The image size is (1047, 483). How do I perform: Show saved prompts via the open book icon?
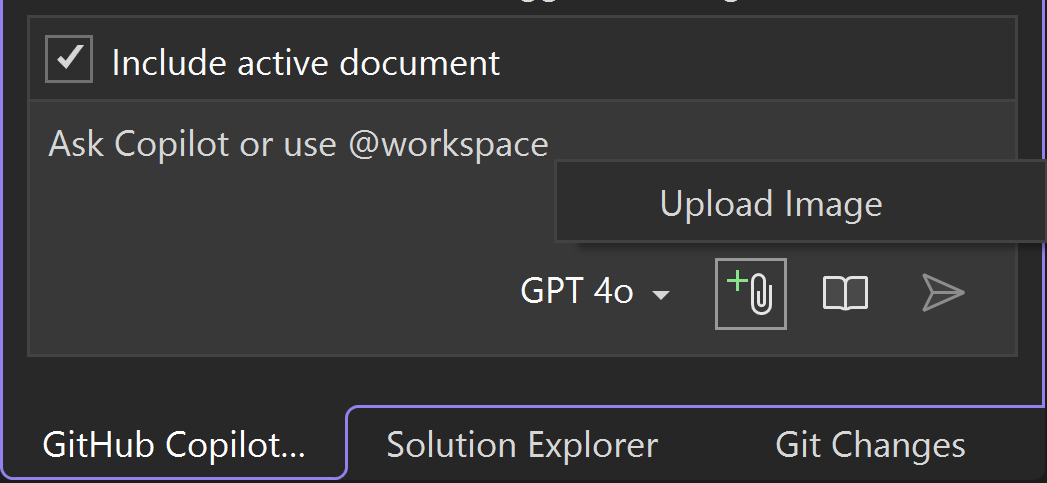tap(845, 294)
